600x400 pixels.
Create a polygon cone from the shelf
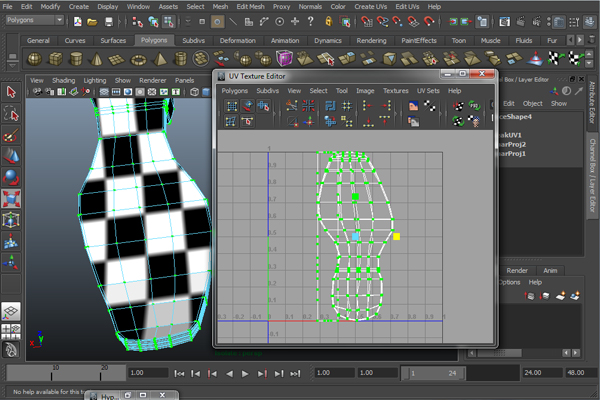pyautogui.click(x=96, y=59)
